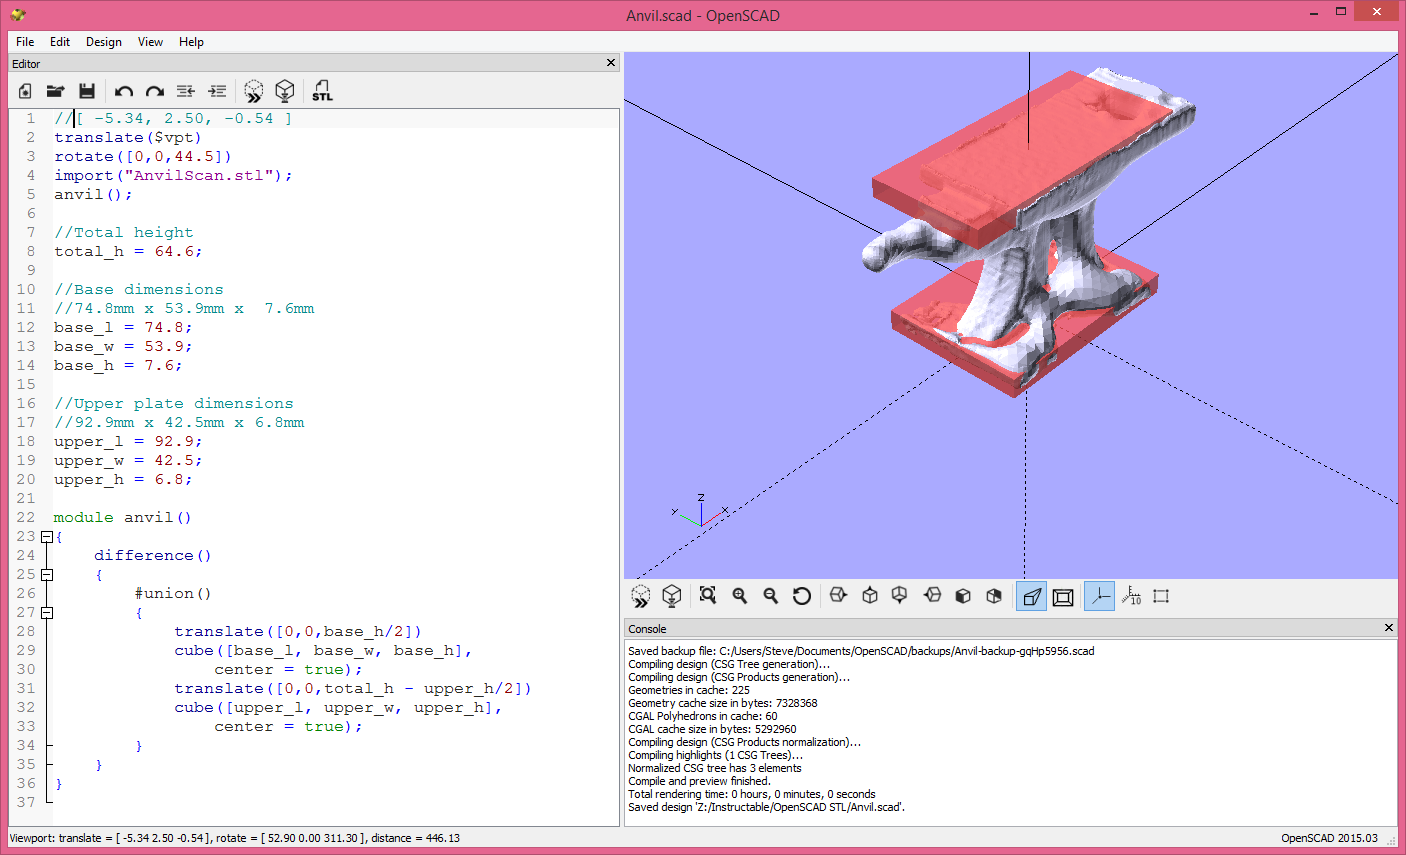Indent the selected code lines

[x=217, y=91]
